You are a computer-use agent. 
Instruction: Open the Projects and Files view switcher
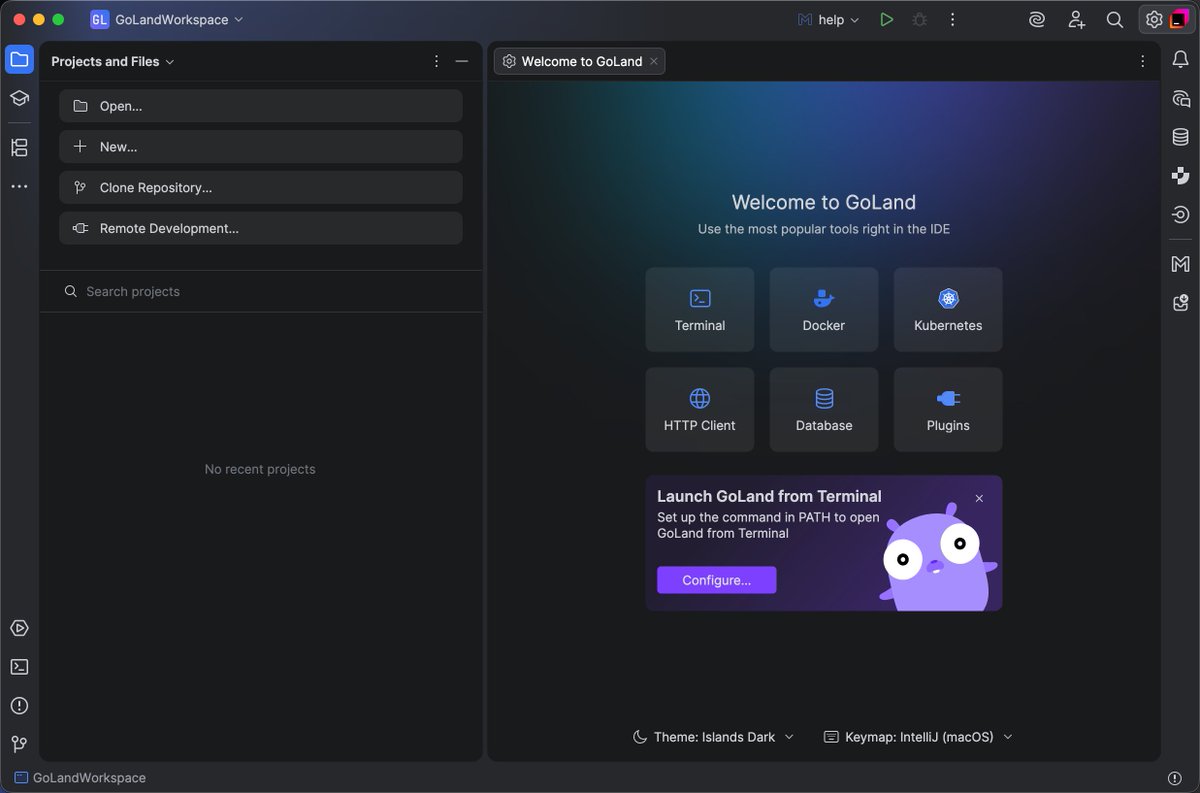click(x=112, y=60)
